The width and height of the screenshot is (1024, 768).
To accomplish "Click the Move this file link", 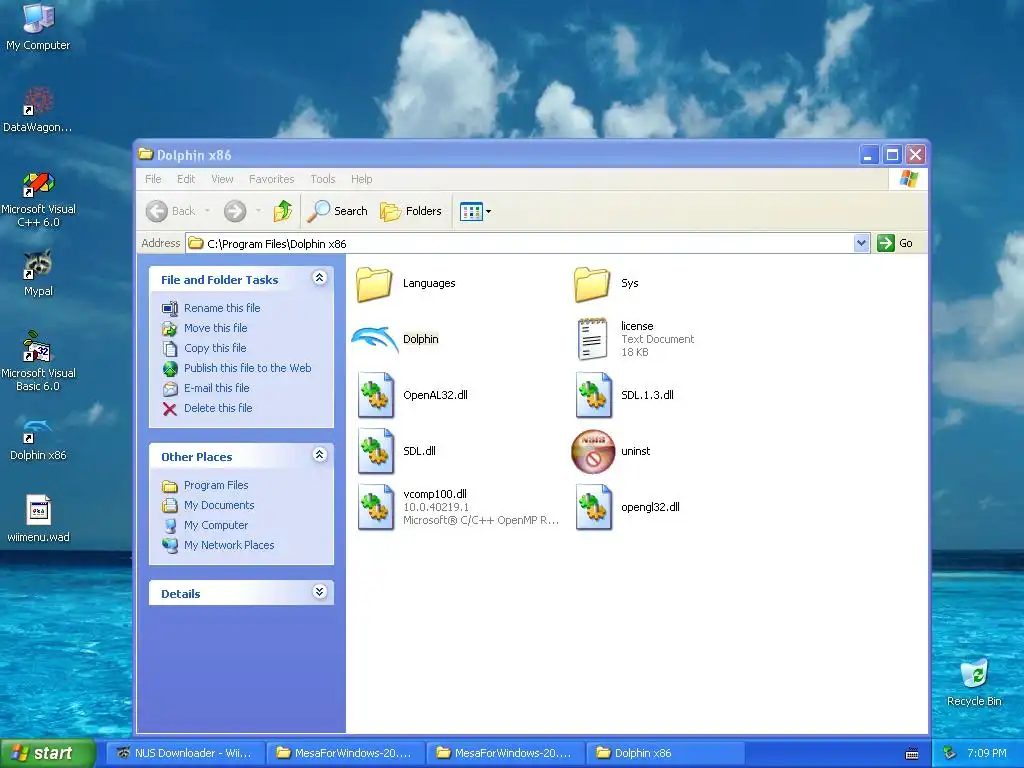I will (216, 328).
